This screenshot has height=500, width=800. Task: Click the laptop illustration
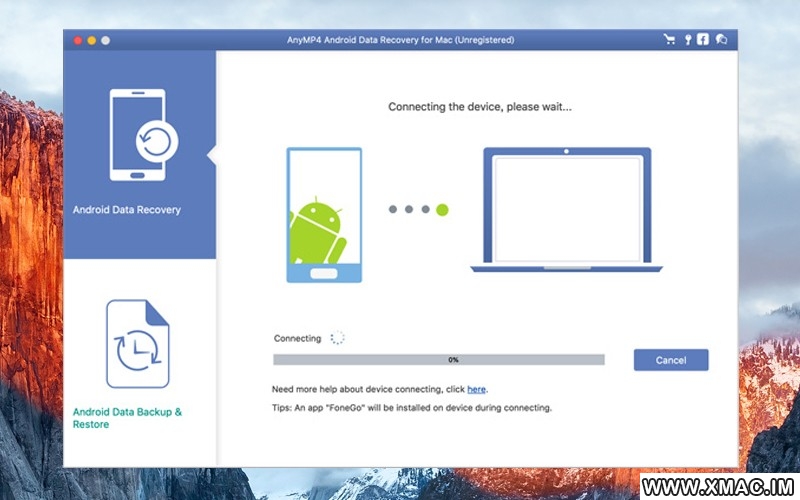pyautogui.click(x=566, y=210)
